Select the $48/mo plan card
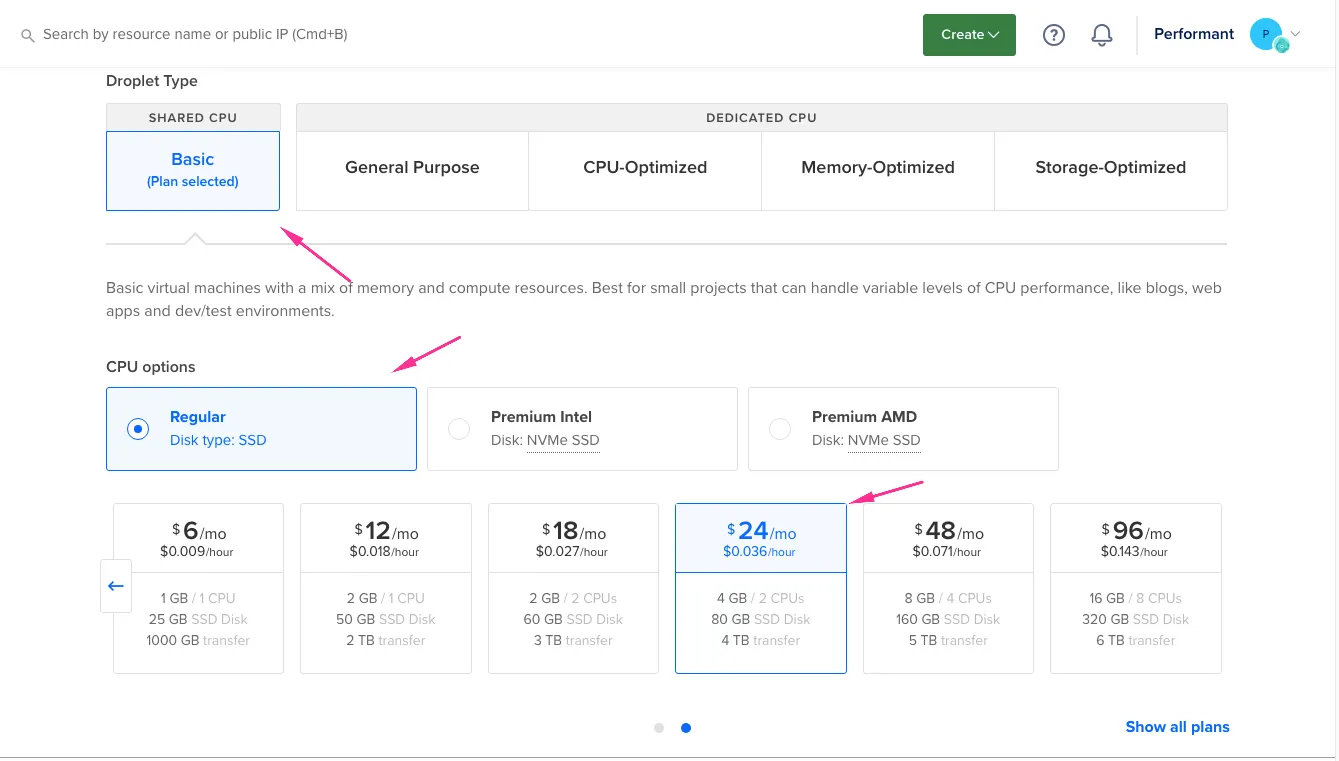Image resolution: width=1339 pixels, height=761 pixels. click(x=948, y=588)
